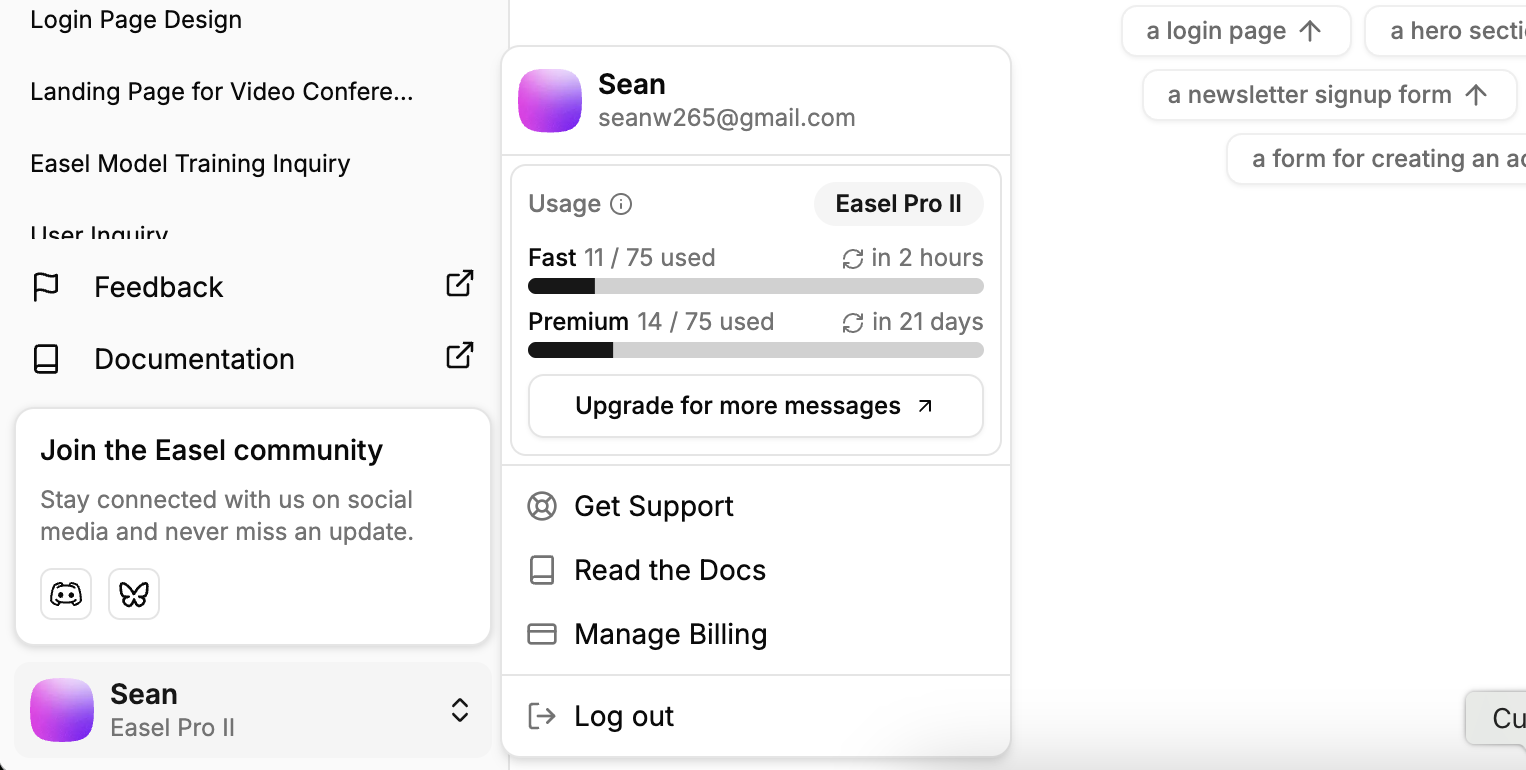1526x770 pixels.
Task: Click the Fast usage refresh icon
Action: [x=852, y=258]
